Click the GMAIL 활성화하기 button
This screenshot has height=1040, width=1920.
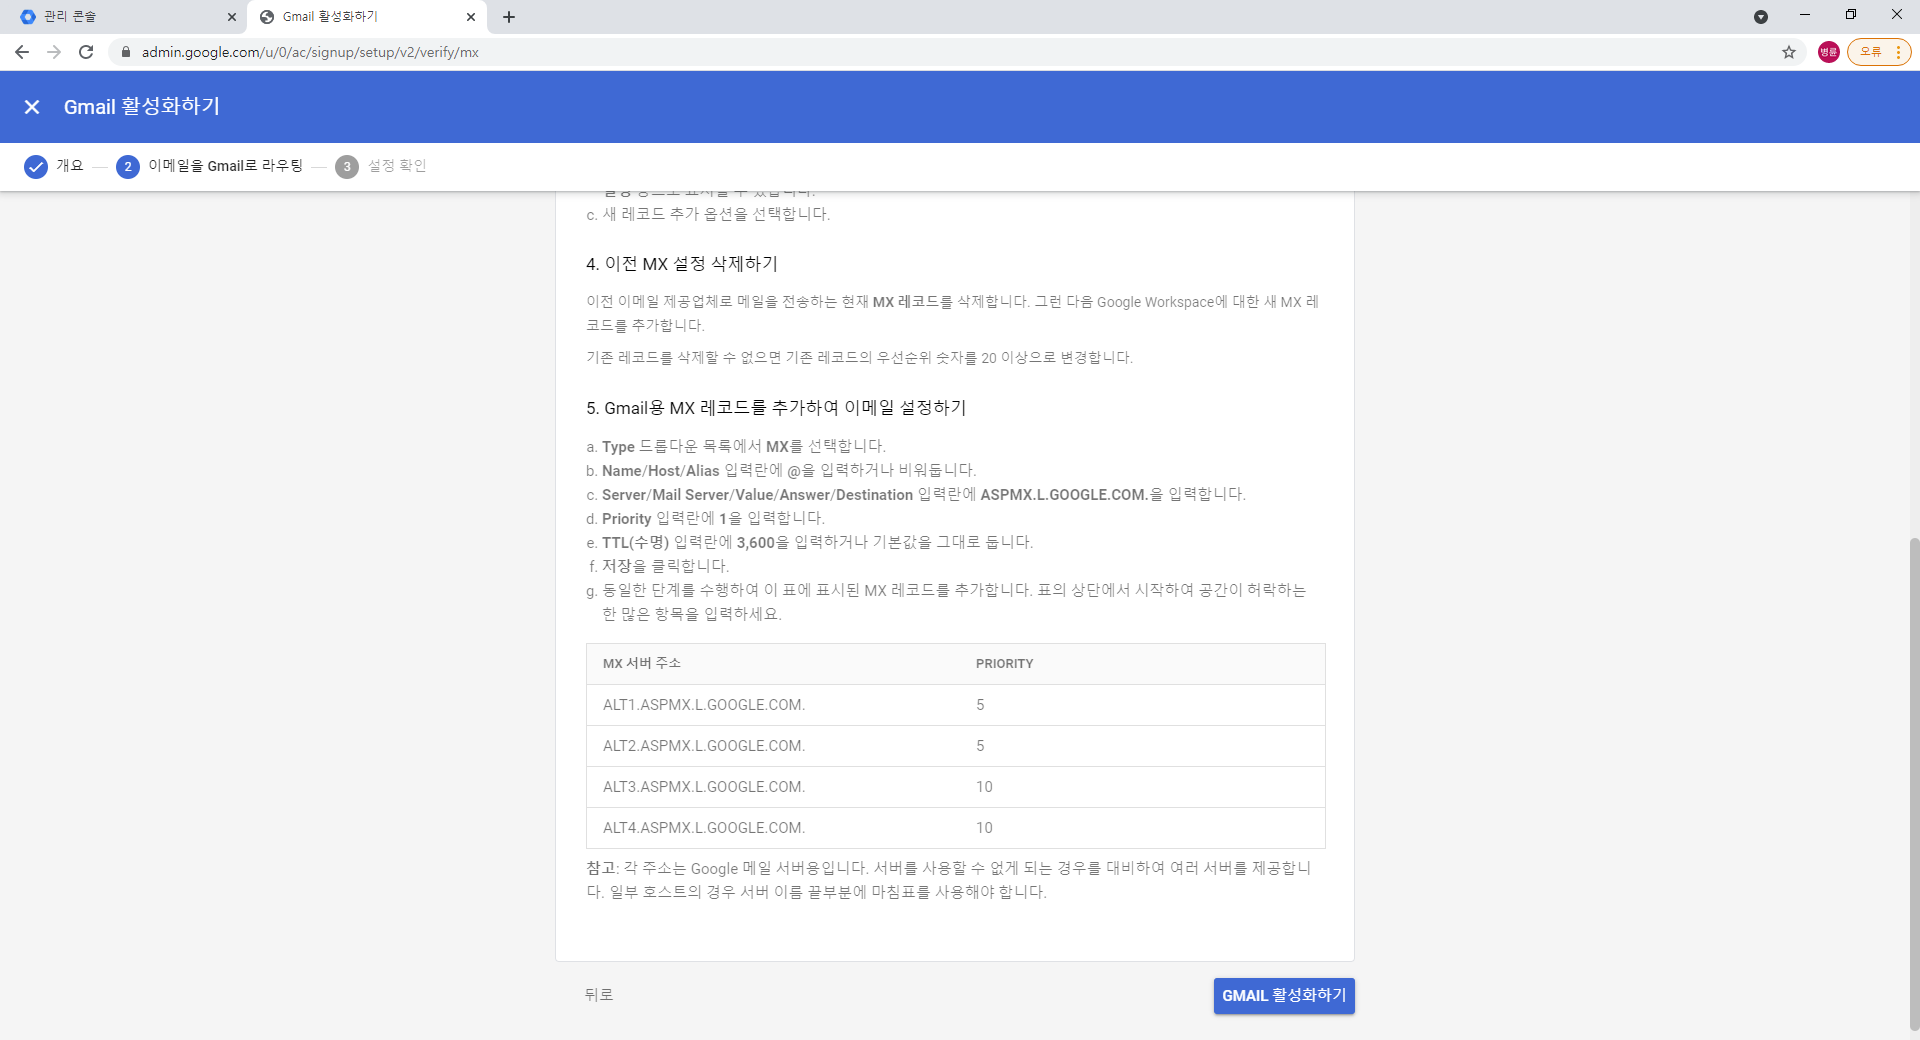coord(1284,996)
